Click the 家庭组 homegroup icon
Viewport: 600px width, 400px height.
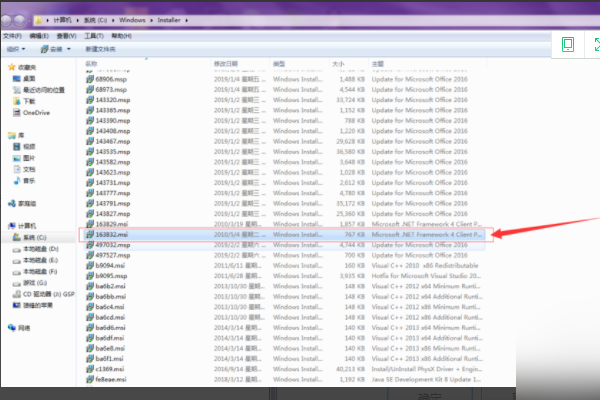coord(12,203)
